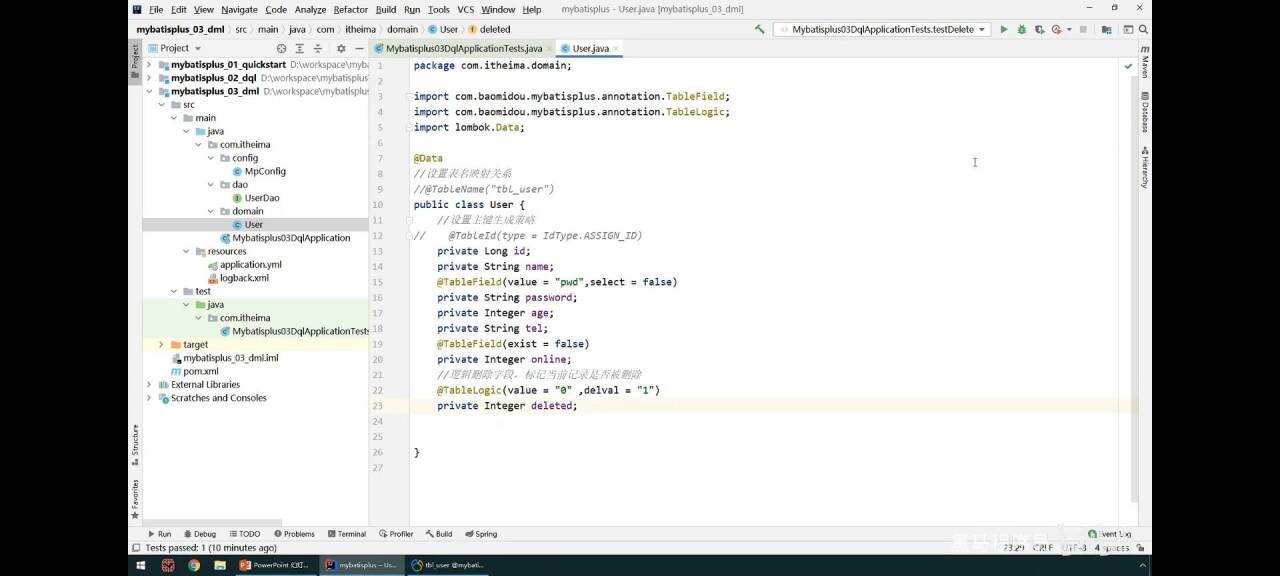The image size is (1280, 576).
Task: Open the Favorites tool window
Action: tap(135, 499)
